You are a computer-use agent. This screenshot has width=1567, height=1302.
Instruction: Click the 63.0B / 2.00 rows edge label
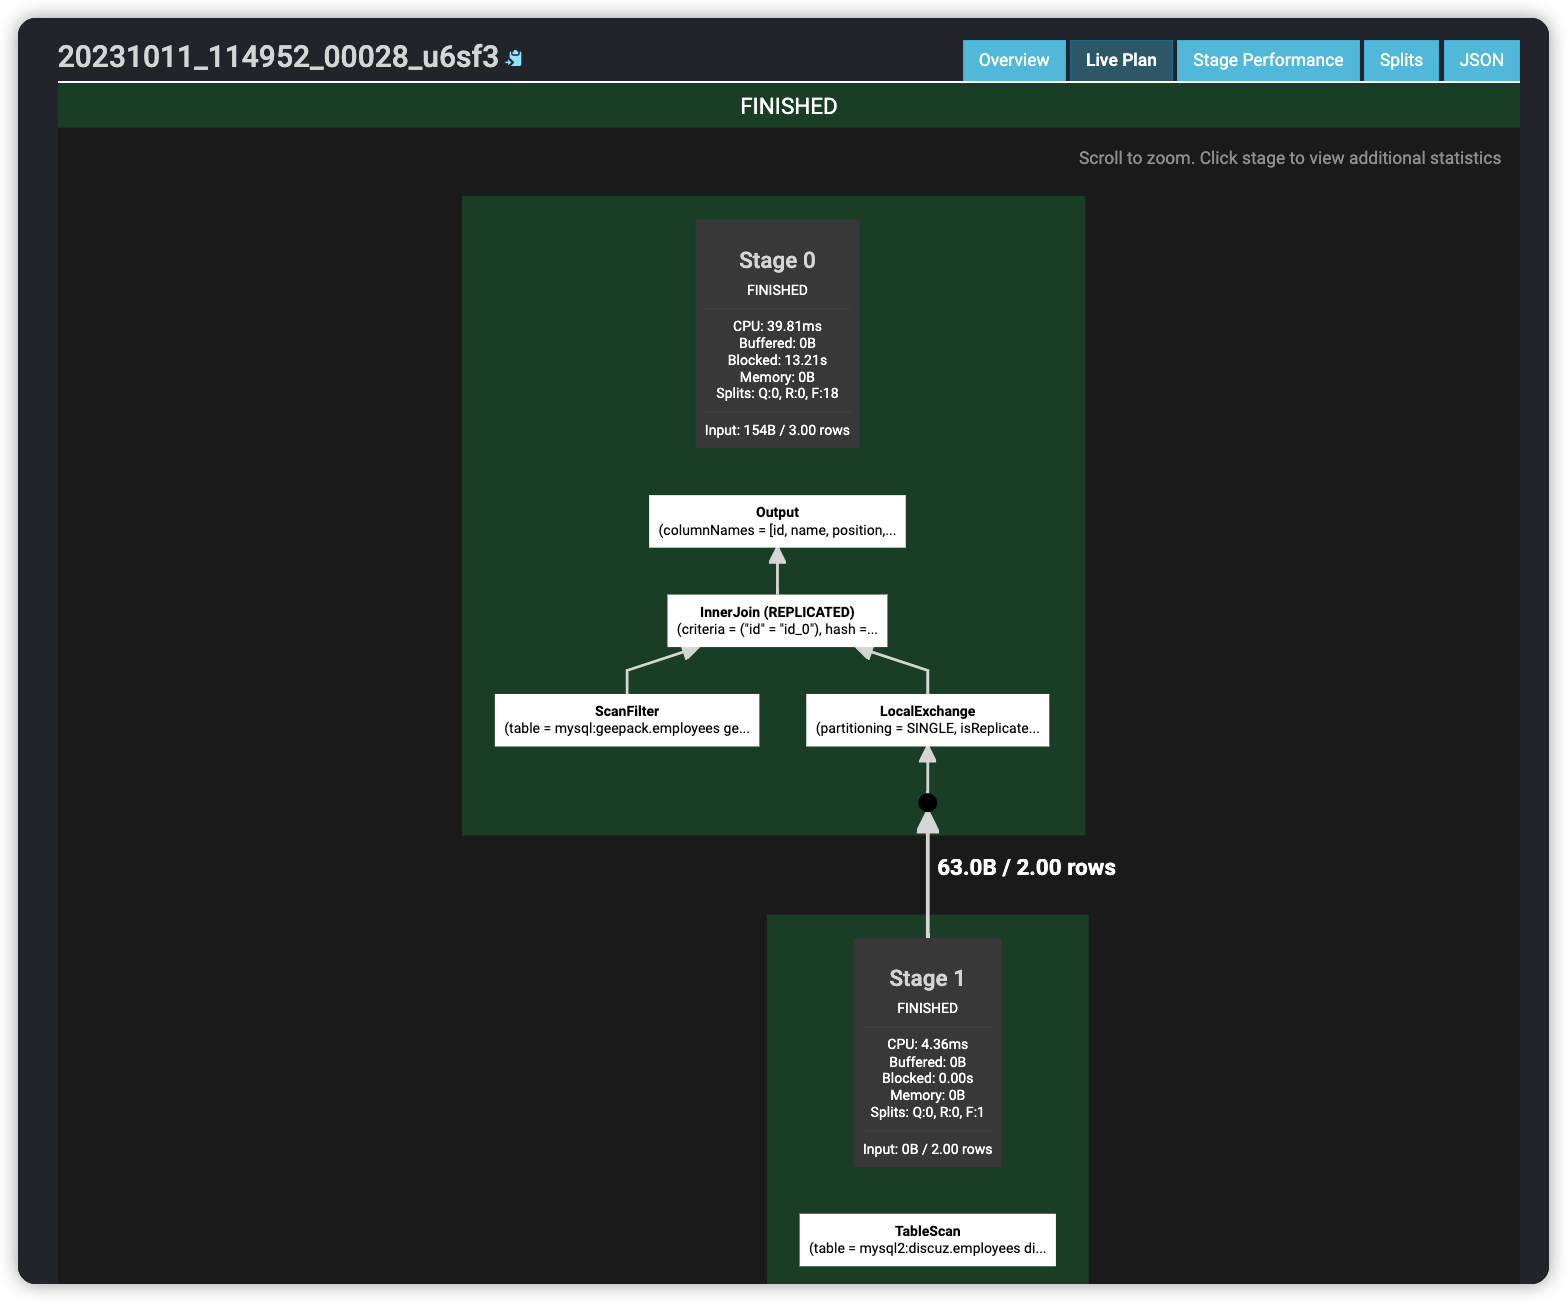1026,867
